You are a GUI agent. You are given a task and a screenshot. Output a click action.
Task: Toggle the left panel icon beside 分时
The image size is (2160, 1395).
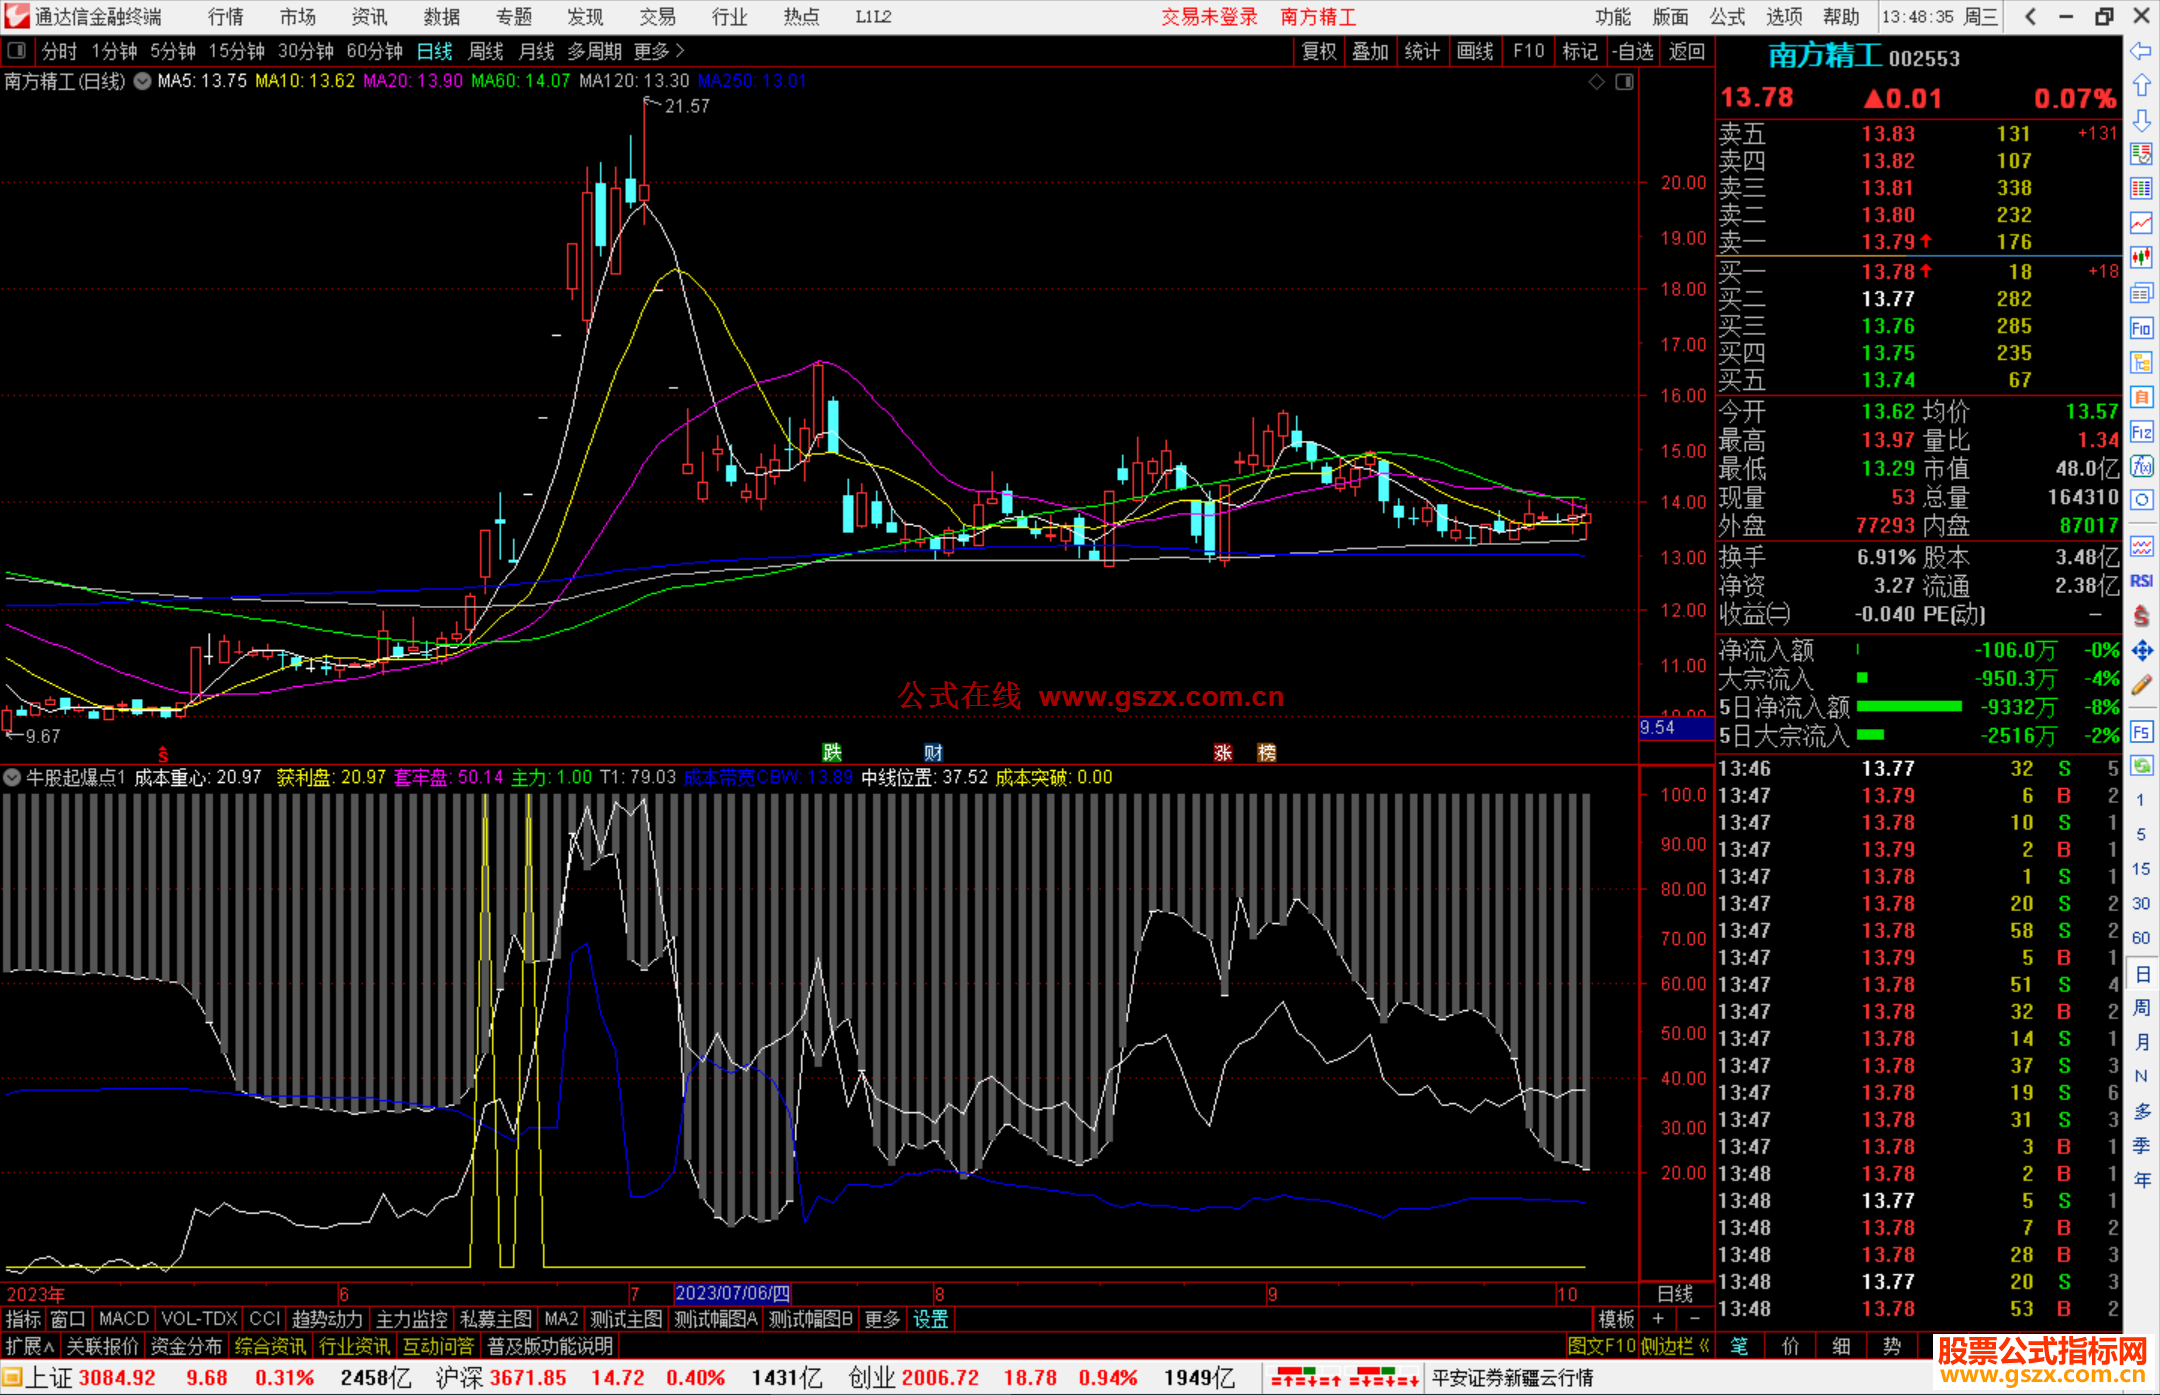point(17,50)
